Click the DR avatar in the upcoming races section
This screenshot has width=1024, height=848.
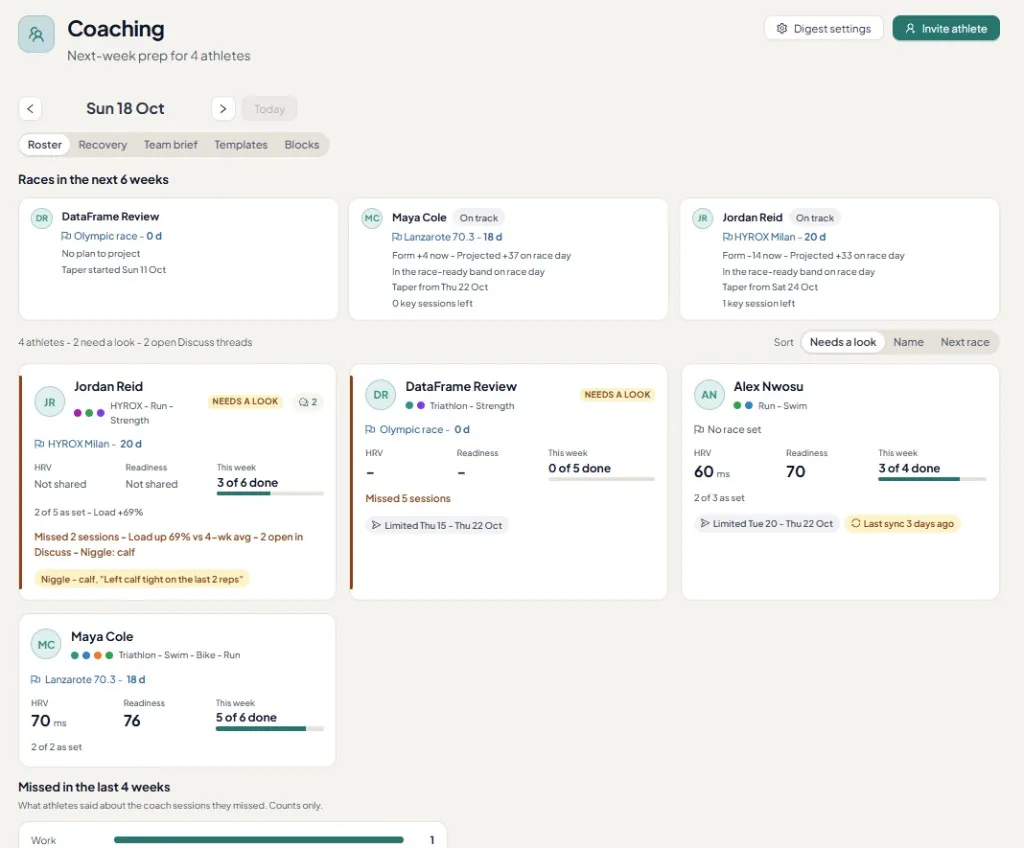[42, 218]
